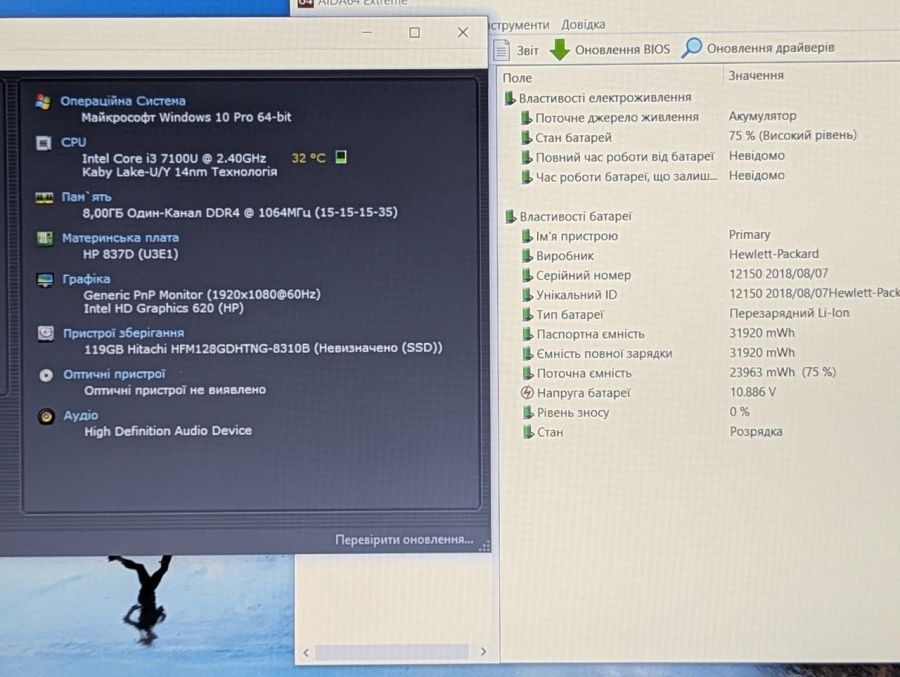Click the Перевірити оновлення... link

404,540
